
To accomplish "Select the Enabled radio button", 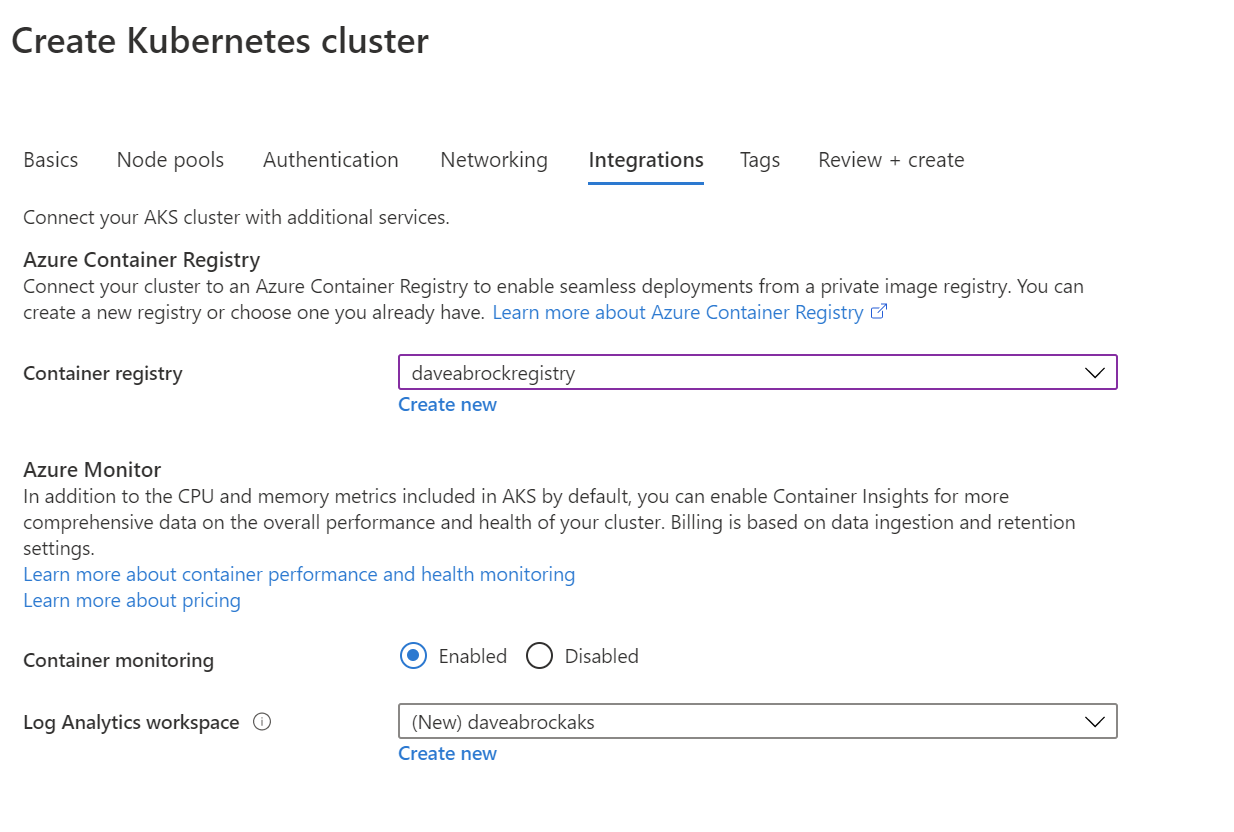I will coord(413,656).
